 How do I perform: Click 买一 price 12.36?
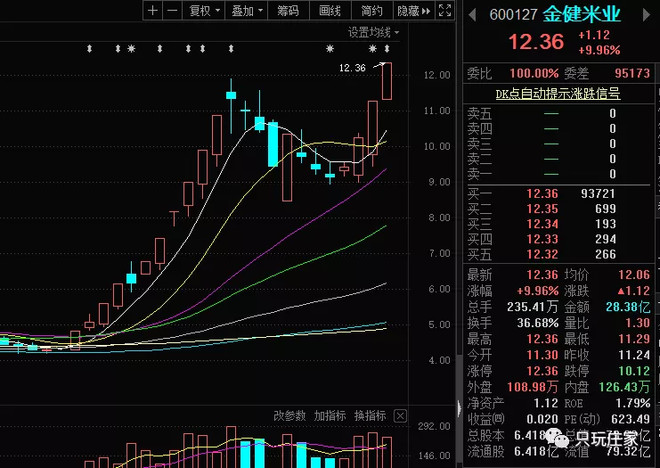pos(542,194)
